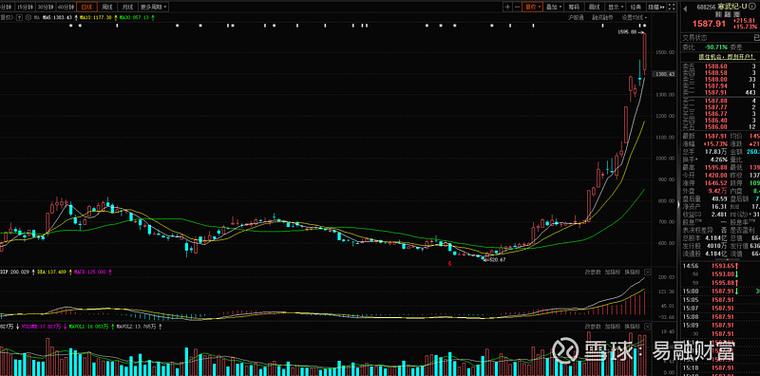
Task: Click the 14:56 trade tick row
Action: (x=721, y=266)
